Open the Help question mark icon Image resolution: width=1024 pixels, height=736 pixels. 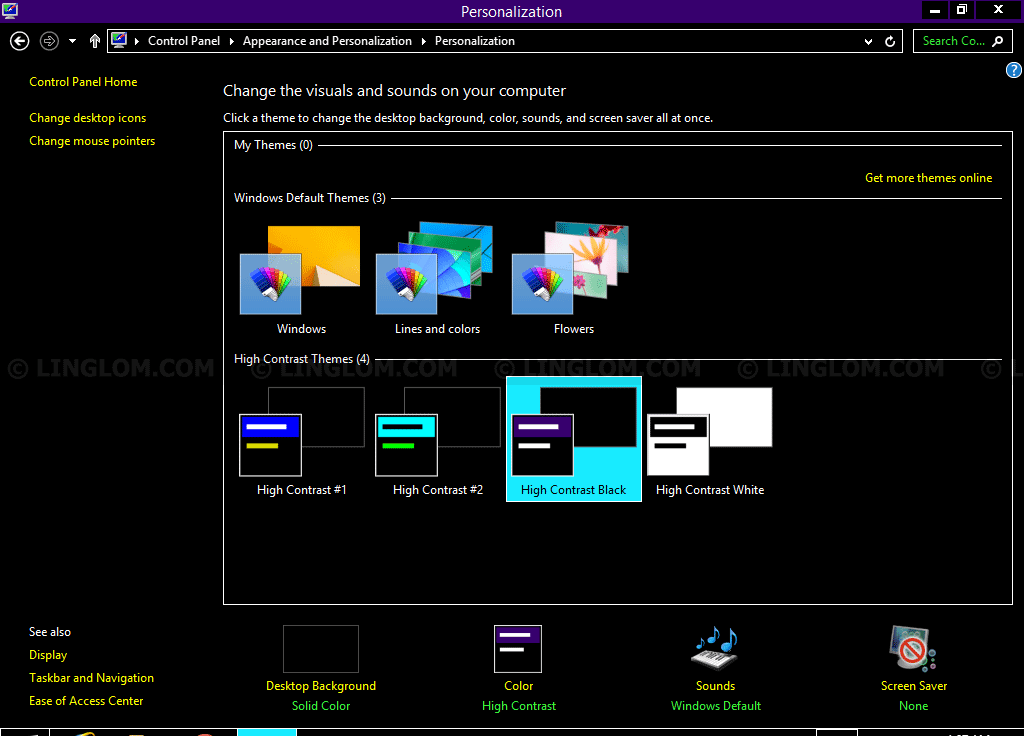pyautogui.click(x=1014, y=70)
